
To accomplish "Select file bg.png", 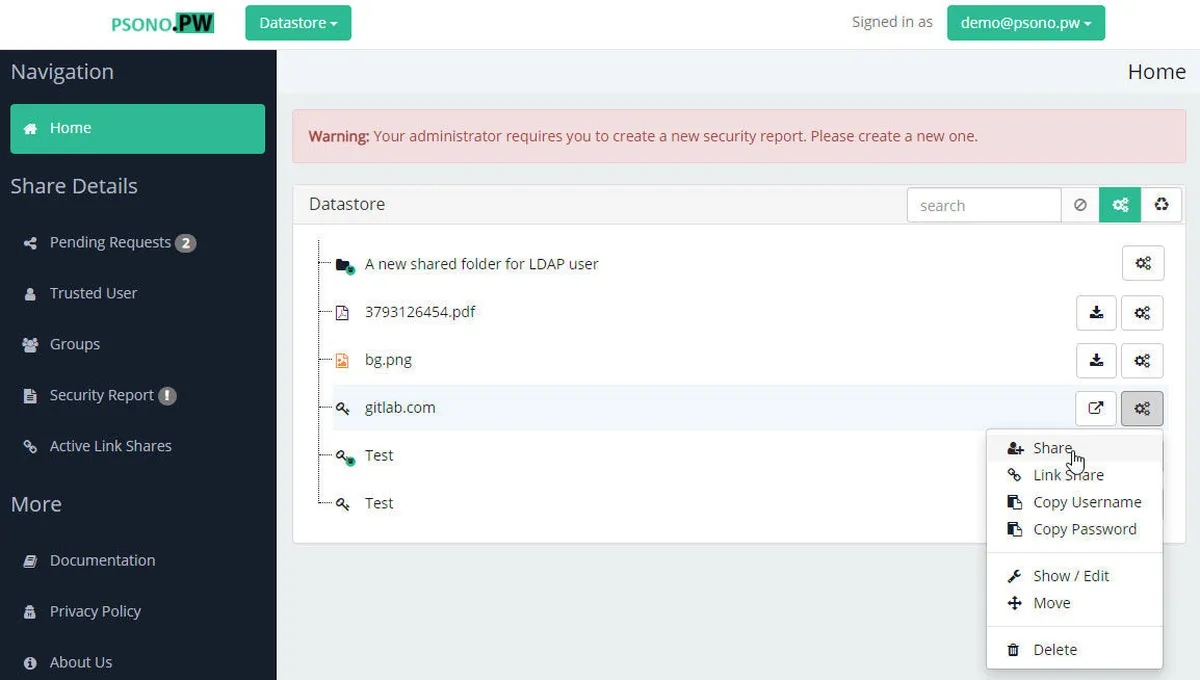I will (x=388, y=360).
